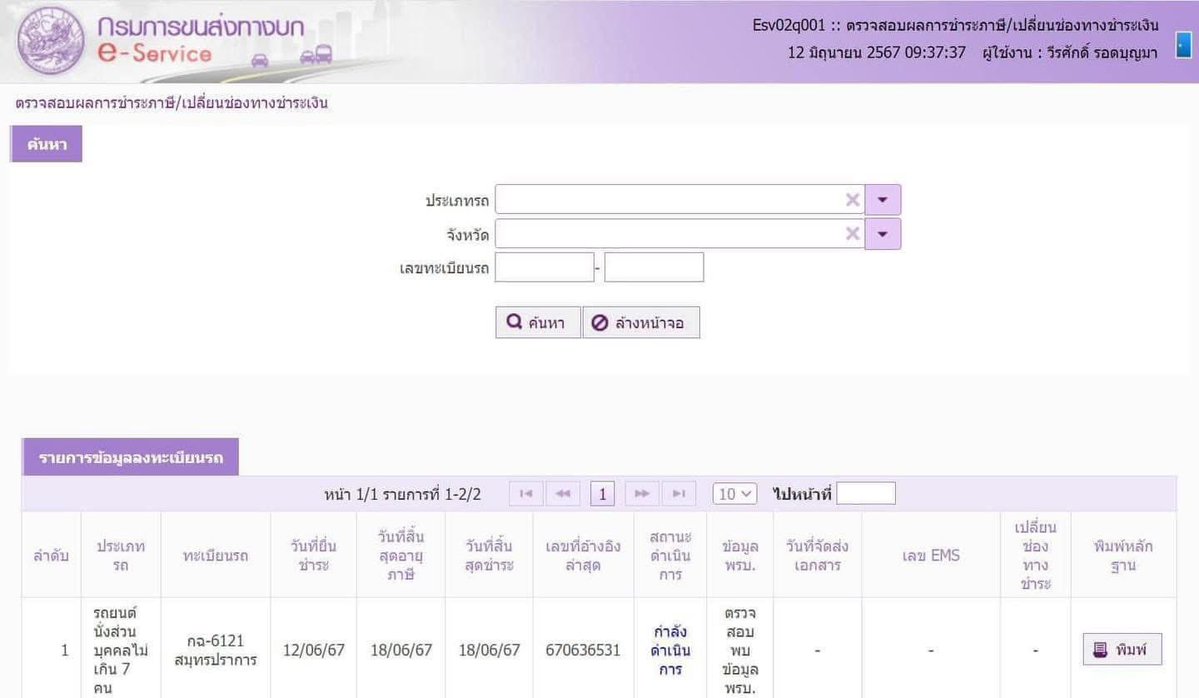This screenshot has height=698, width=1199.
Task: Click the ค้นหา search button
Action: coord(538,322)
